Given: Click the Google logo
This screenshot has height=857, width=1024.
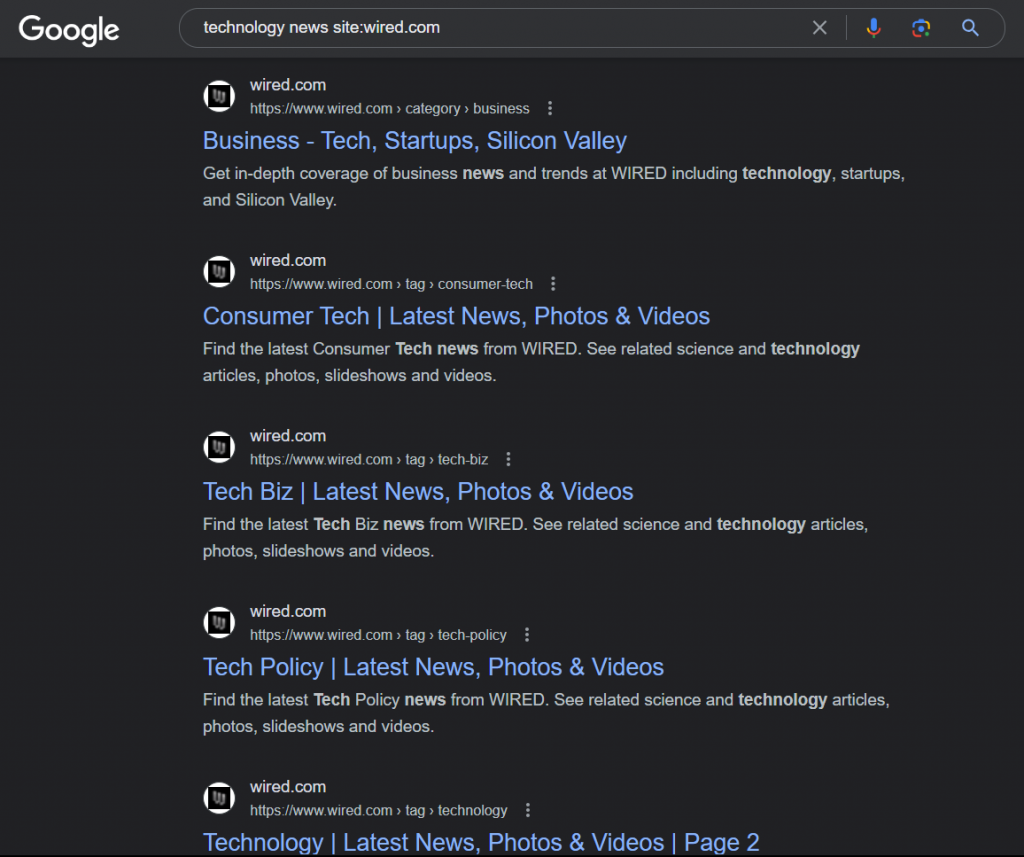Looking at the screenshot, I should 69,29.
